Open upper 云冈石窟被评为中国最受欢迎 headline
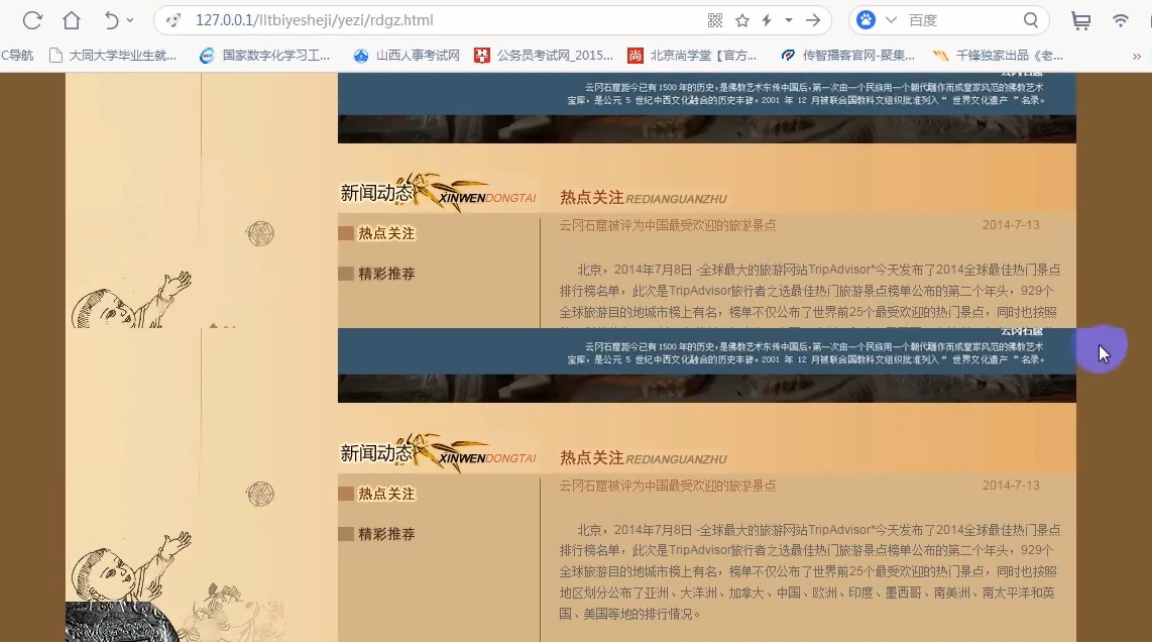The width and height of the screenshot is (1152, 642). 667,226
